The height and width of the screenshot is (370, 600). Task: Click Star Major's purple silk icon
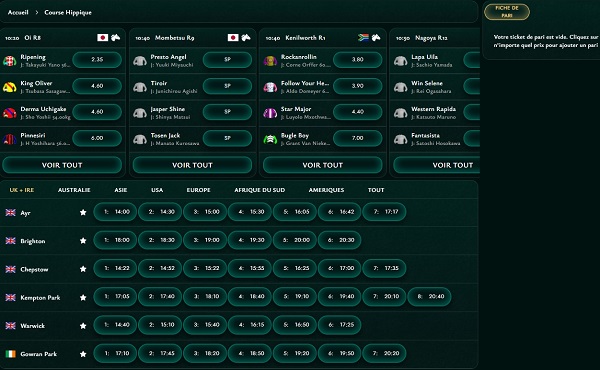tap(270, 113)
